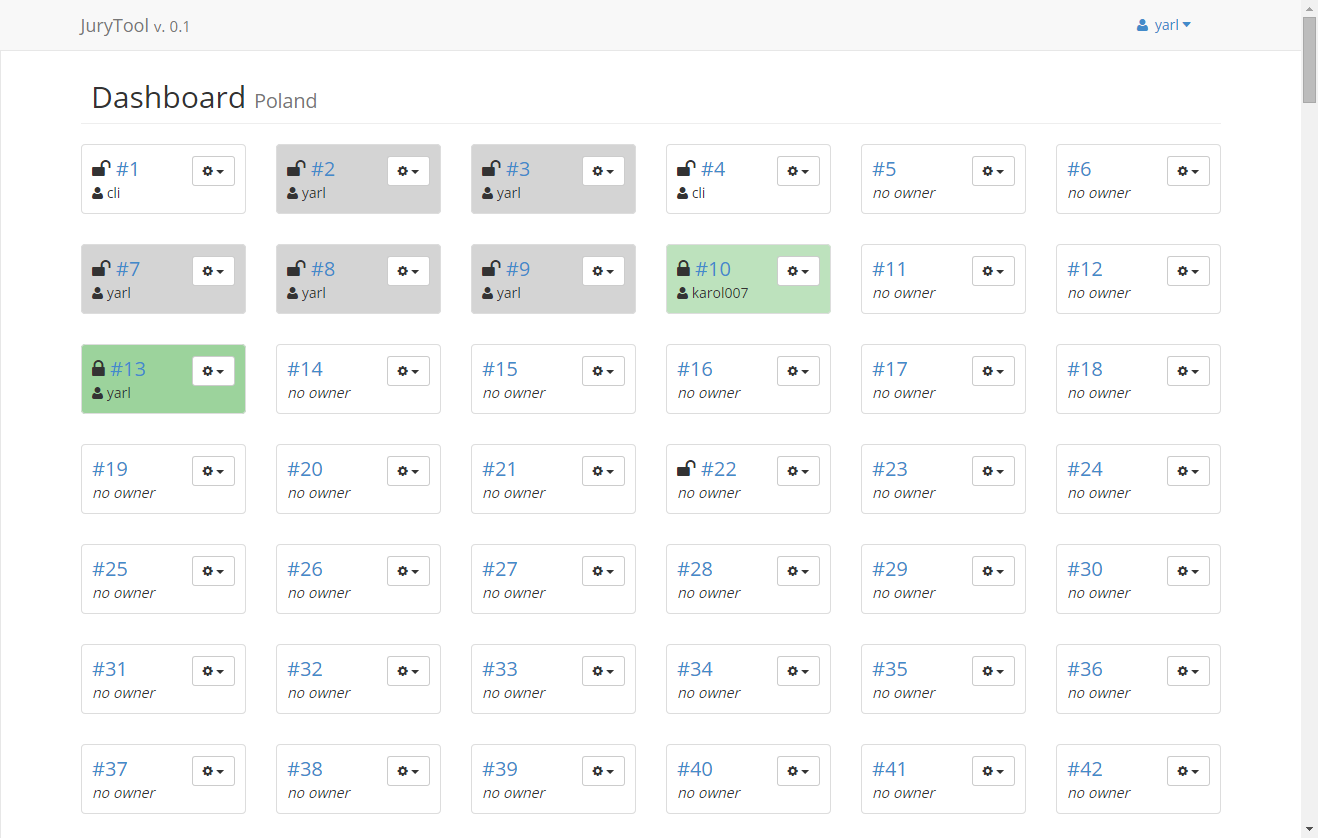The image size is (1318, 838).
Task: Open the gear dropdown on card #8
Action: (408, 271)
